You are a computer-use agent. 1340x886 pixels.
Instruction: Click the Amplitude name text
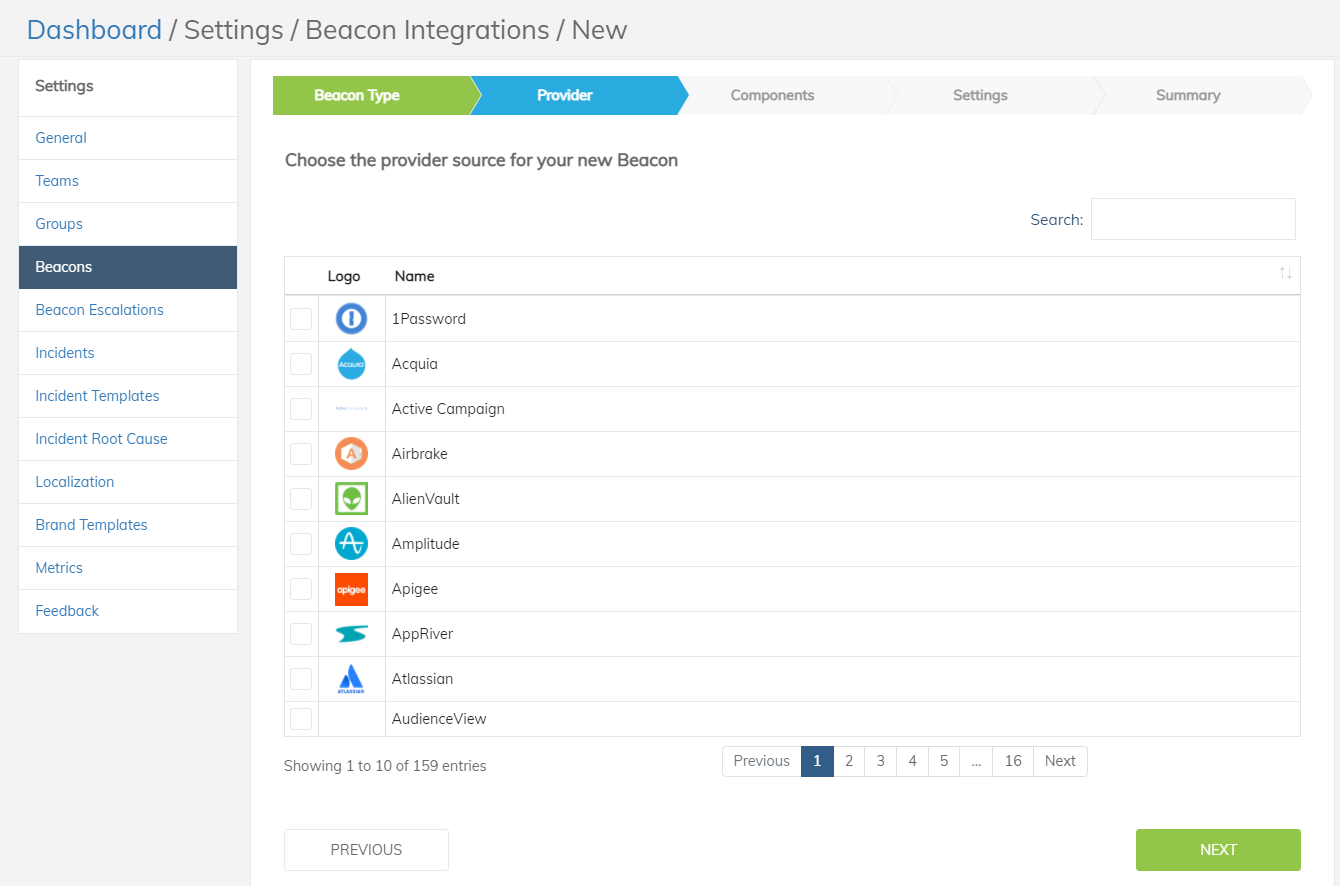tap(426, 544)
